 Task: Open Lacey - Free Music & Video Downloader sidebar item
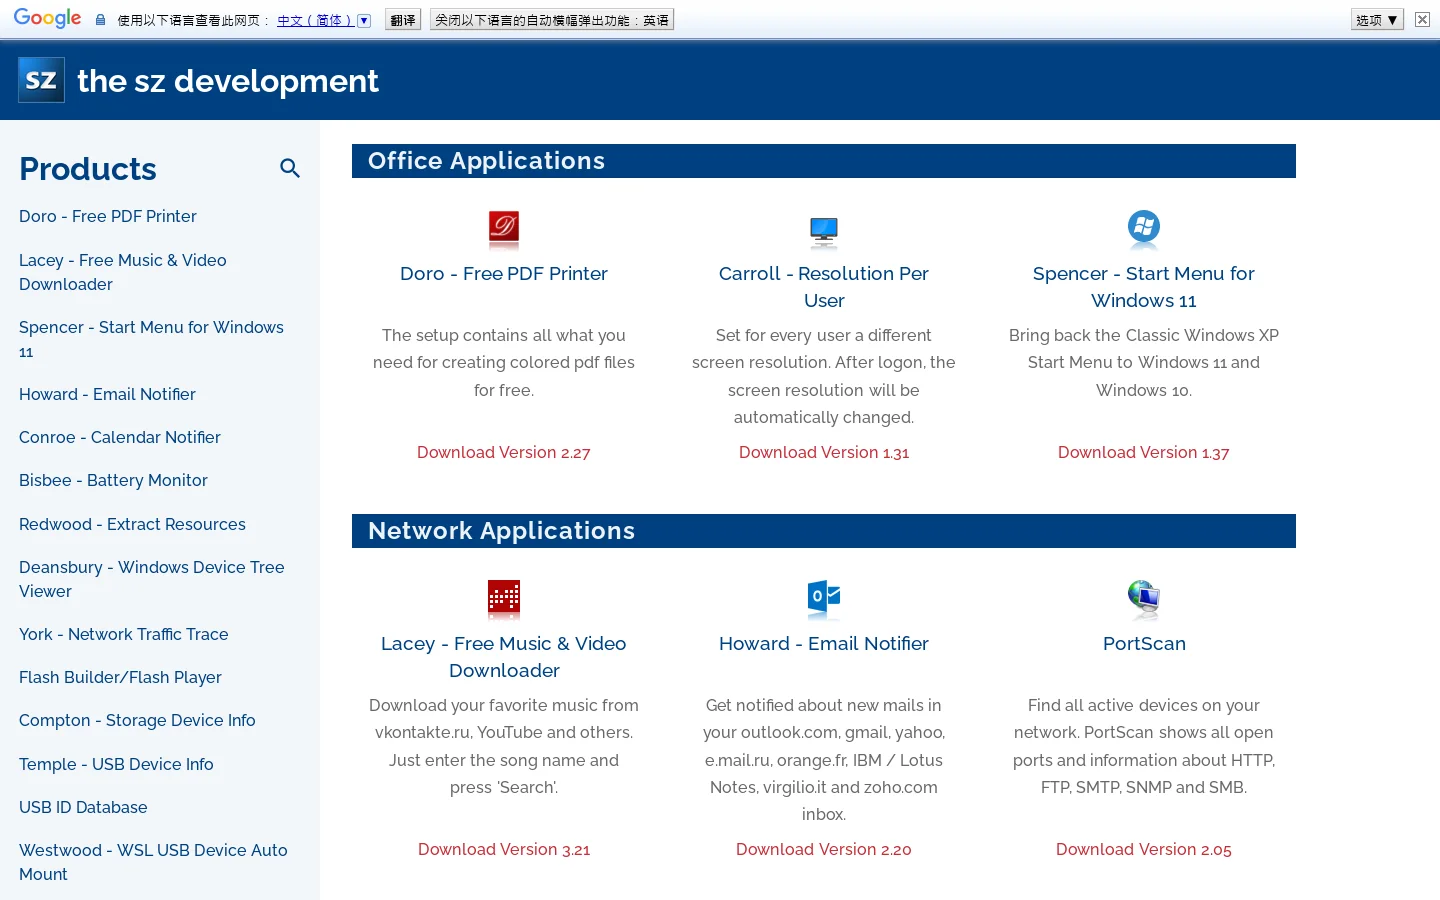123,272
